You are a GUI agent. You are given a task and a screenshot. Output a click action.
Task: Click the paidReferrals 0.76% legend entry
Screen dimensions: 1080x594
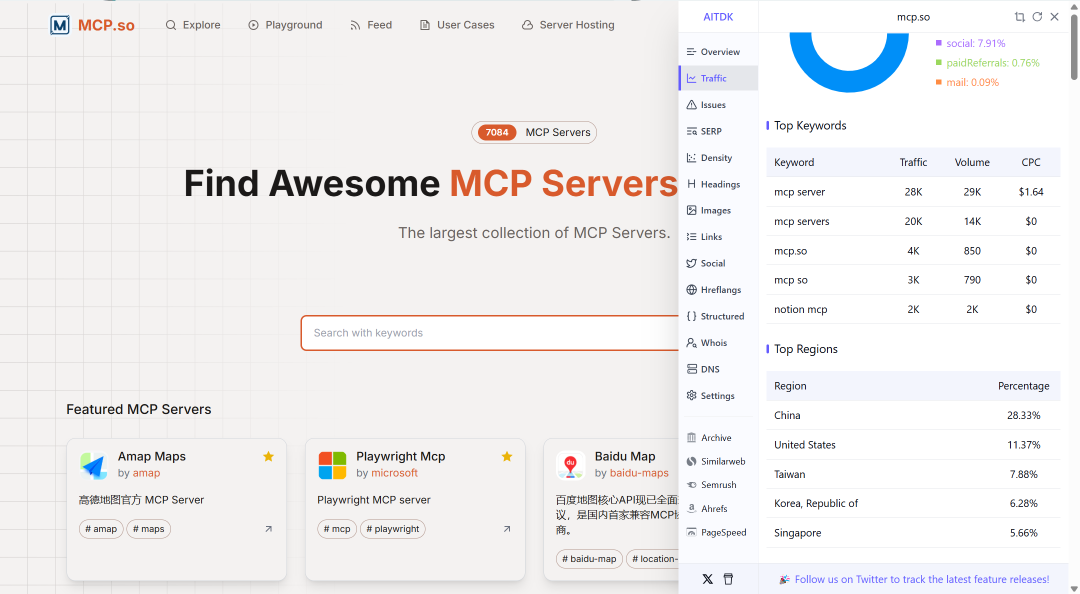coord(987,63)
